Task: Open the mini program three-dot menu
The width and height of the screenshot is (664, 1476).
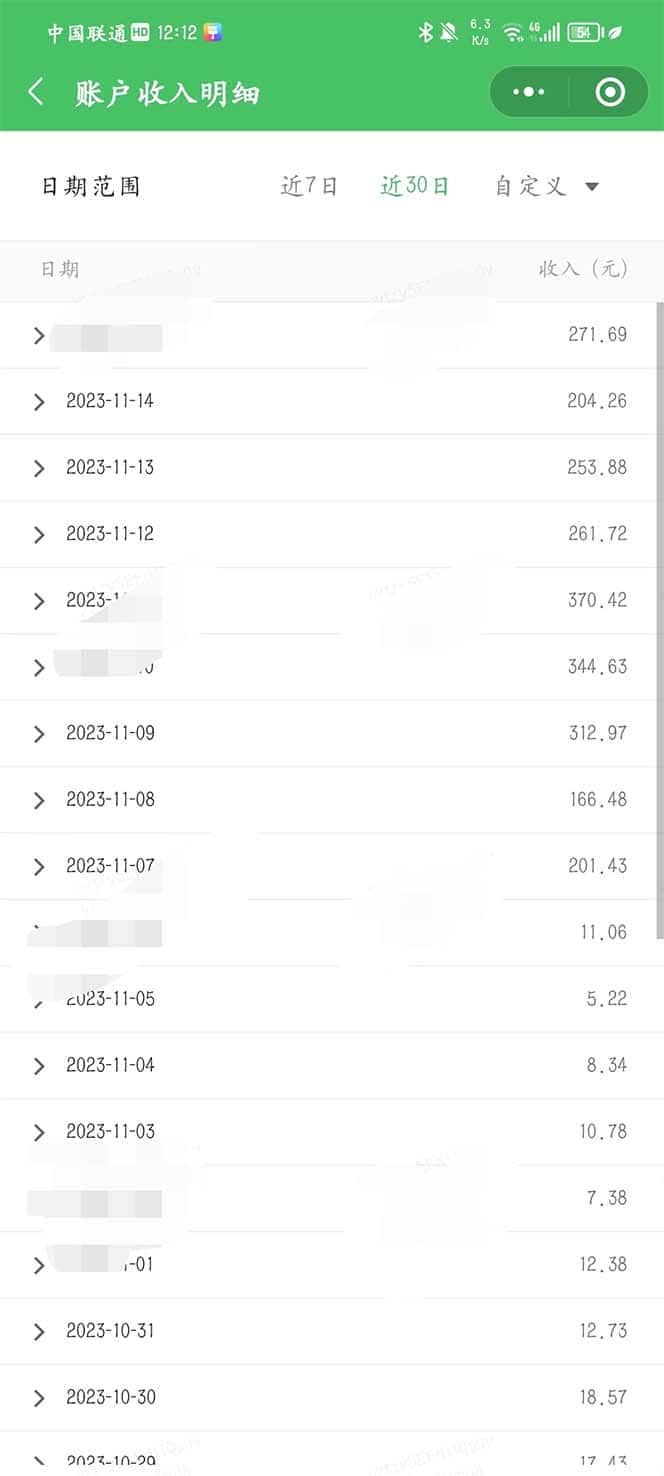Action: pyautogui.click(x=528, y=93)
